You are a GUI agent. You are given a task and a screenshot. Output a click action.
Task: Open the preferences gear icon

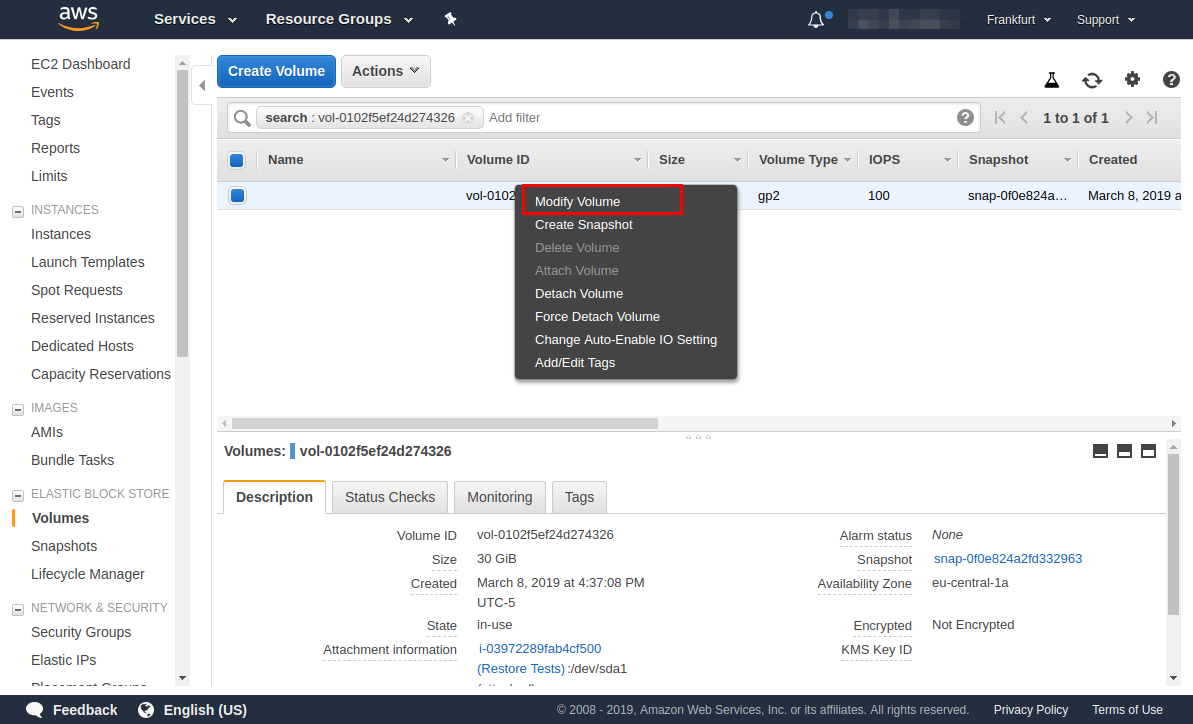1131,78
